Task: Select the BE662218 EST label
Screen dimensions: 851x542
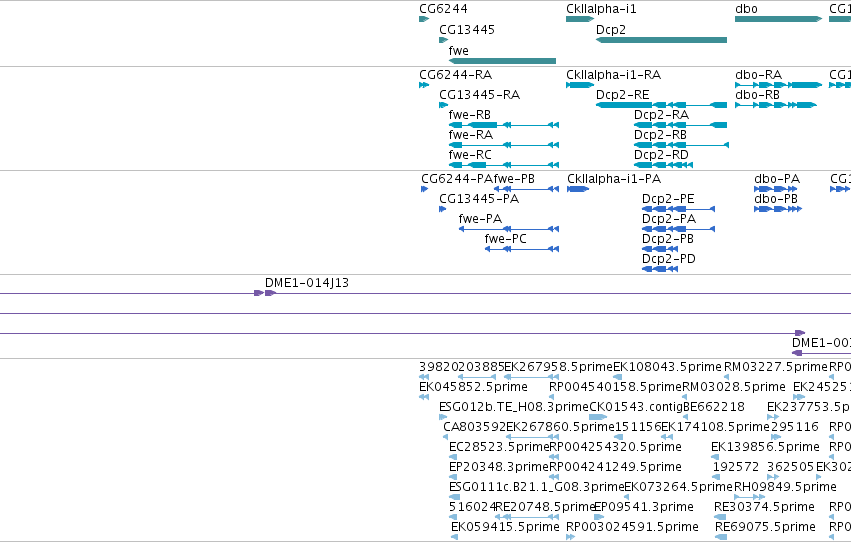Action: pyautogui.click(x=714, y=407)
